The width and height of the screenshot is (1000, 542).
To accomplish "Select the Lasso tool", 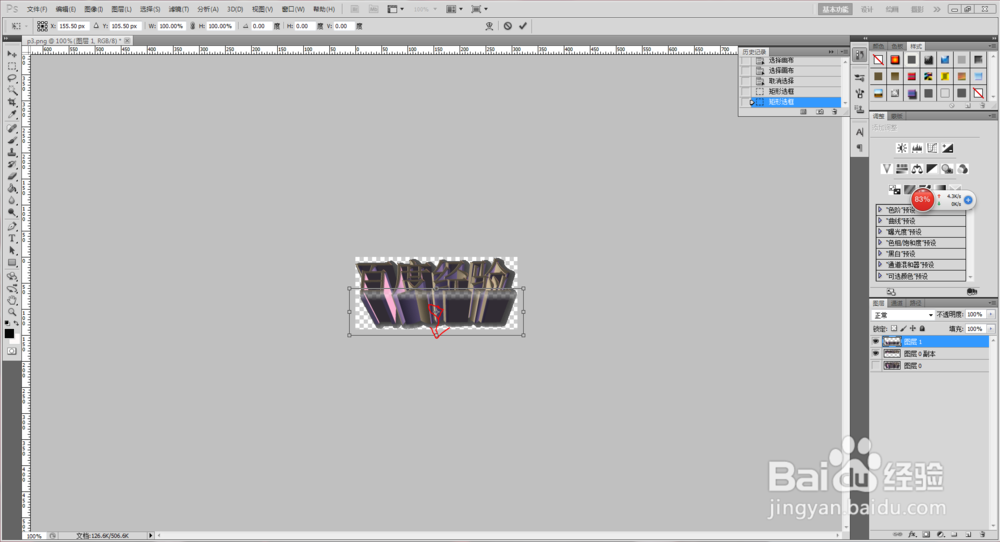I will [x=11, y=78].
